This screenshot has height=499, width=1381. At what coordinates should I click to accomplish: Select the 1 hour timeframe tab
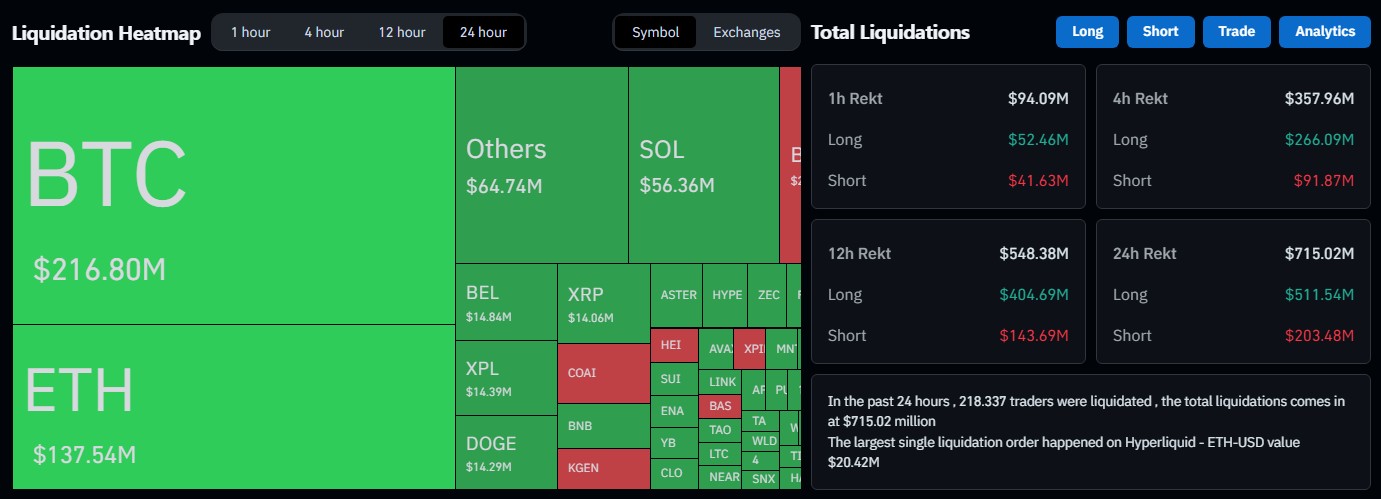[x=250, y=32]
